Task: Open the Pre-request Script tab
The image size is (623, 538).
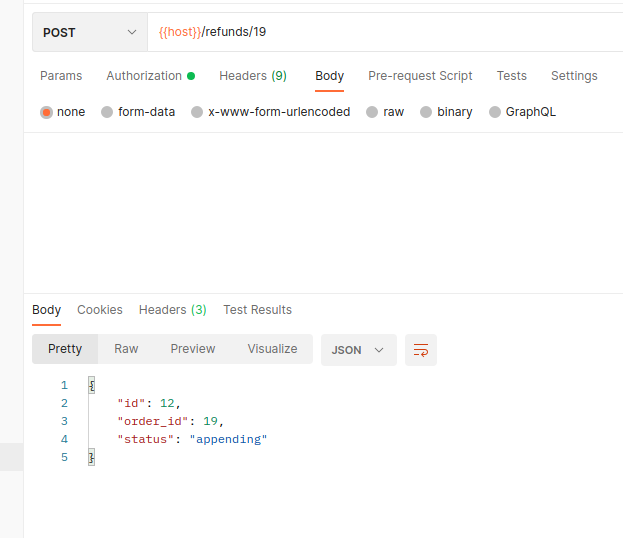Action: pos(420,75)
